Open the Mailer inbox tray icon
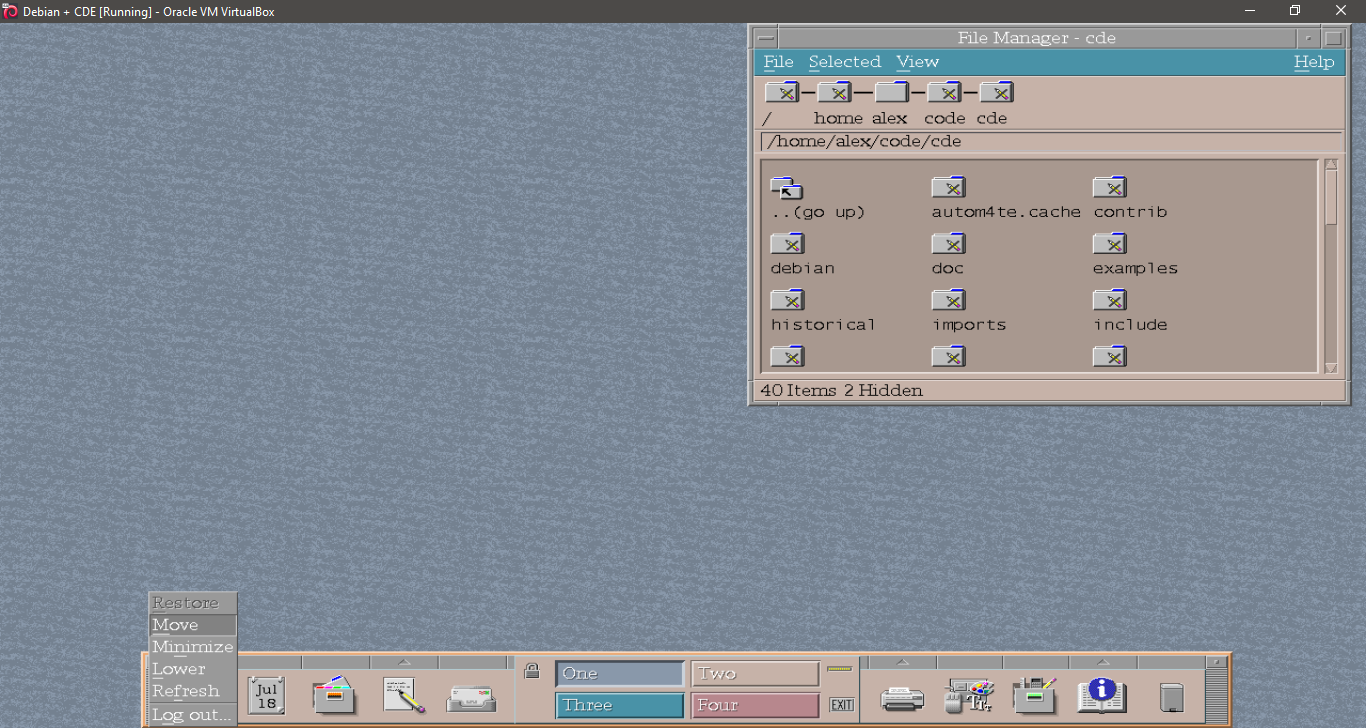 click(x=471, y=697)
